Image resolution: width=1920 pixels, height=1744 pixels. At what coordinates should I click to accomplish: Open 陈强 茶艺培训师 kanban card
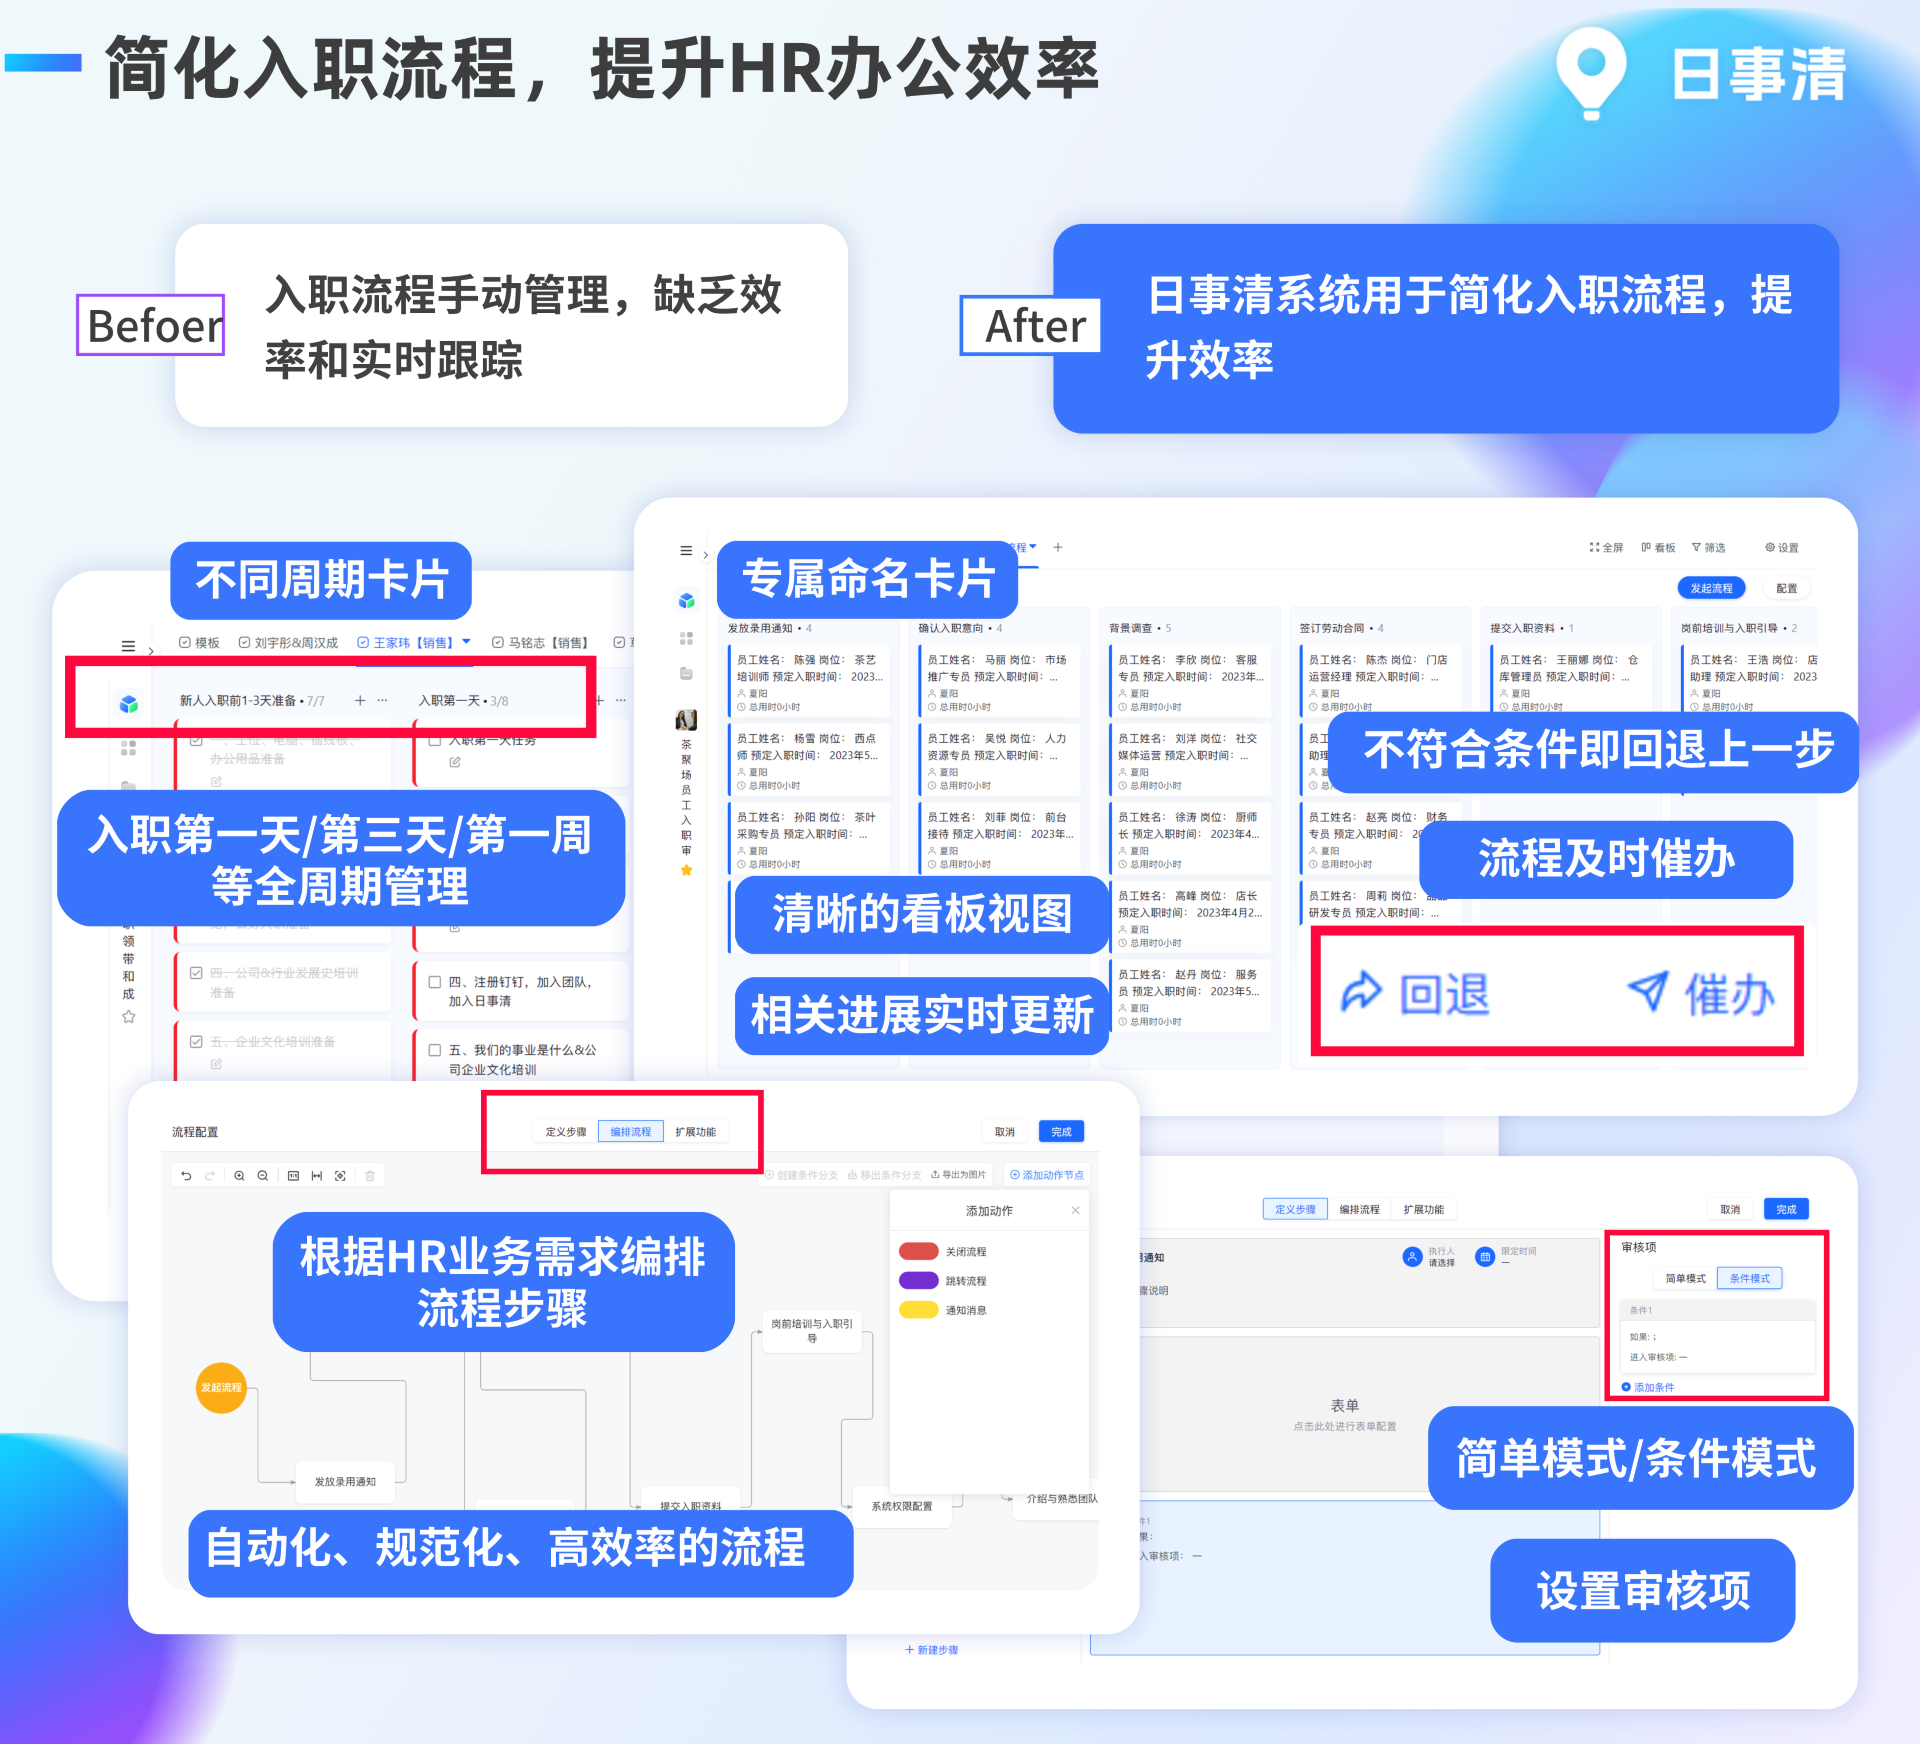click(x=810, y=681)
